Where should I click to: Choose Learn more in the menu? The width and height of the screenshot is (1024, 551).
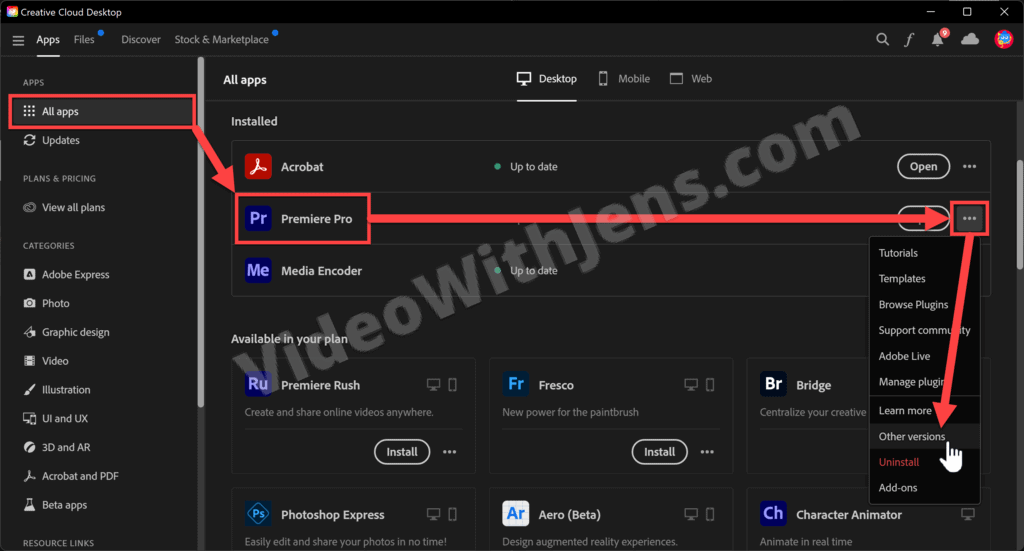(925, 411)
